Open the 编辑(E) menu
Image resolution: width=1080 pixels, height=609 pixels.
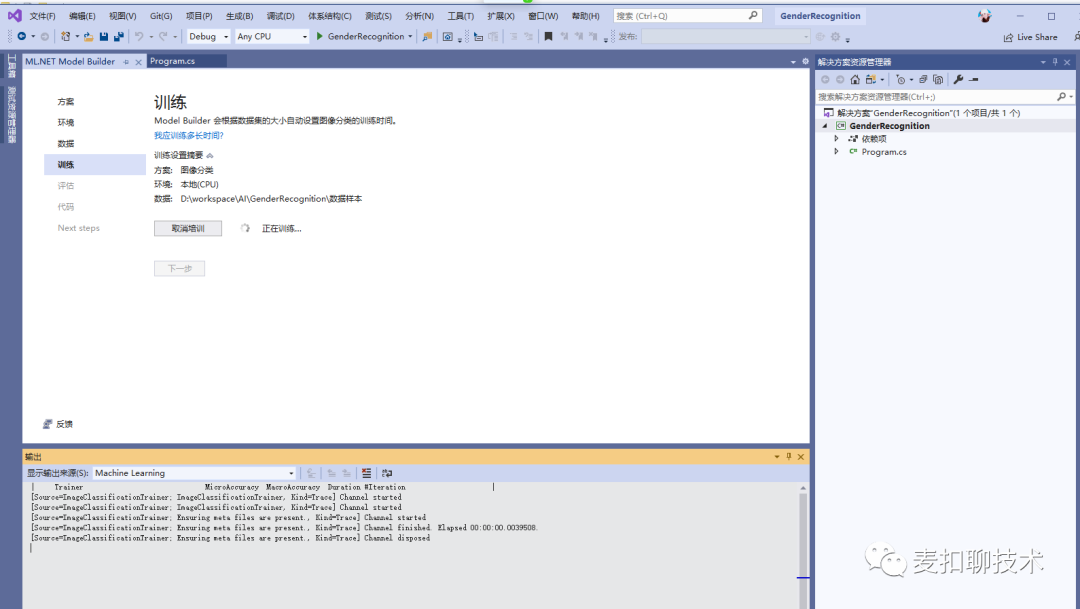pyautogui.click(x=83, y=16)
